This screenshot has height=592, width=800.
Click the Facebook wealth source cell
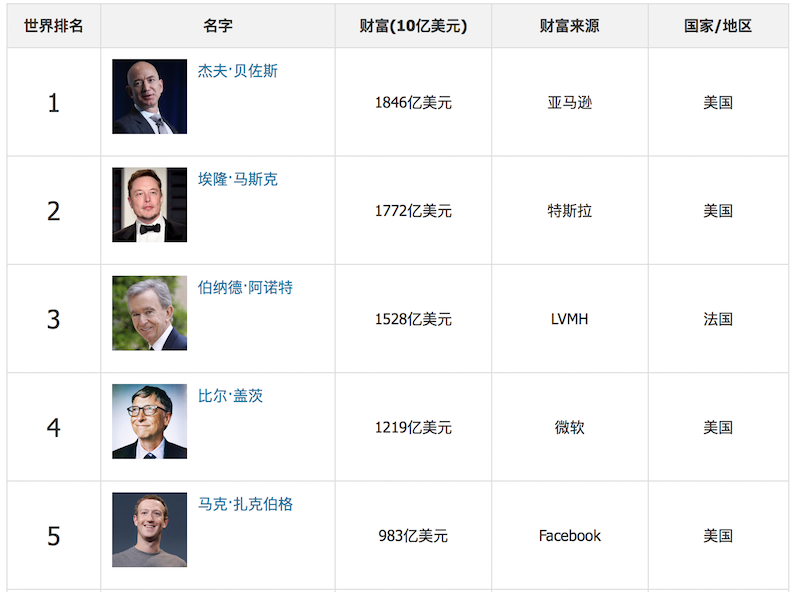(x=569, y=536)
